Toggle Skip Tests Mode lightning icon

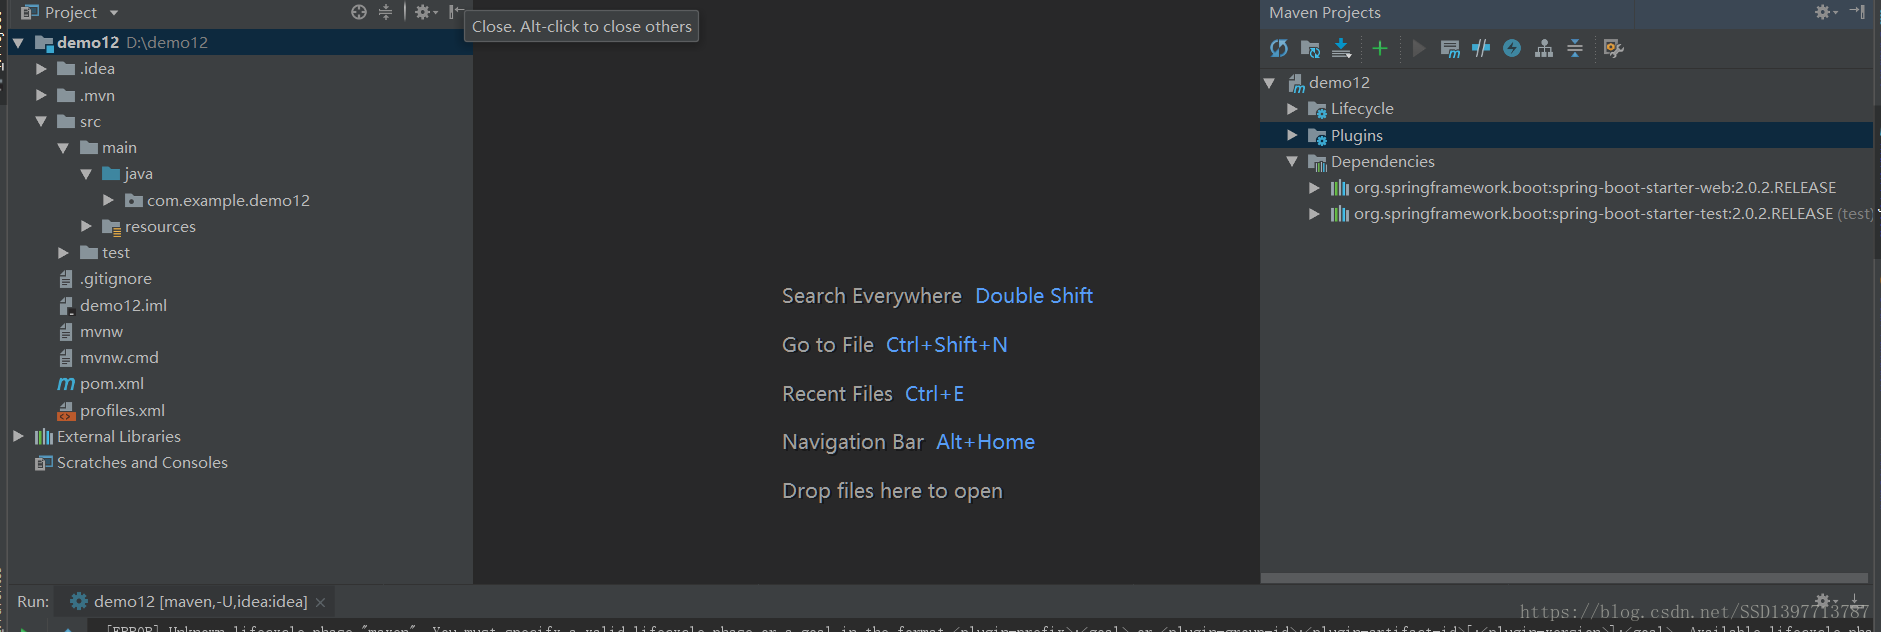coord(1512,48)
